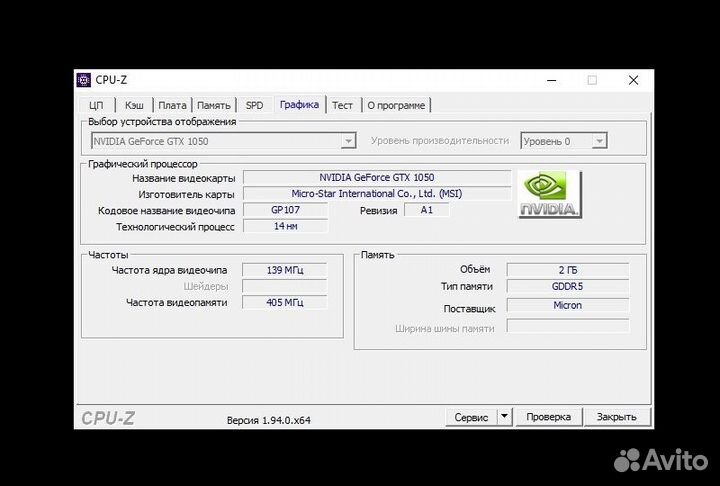Open the Сервис dropdown arrow
This screenshot has height=486, width=720.
[x=504, y=417]
